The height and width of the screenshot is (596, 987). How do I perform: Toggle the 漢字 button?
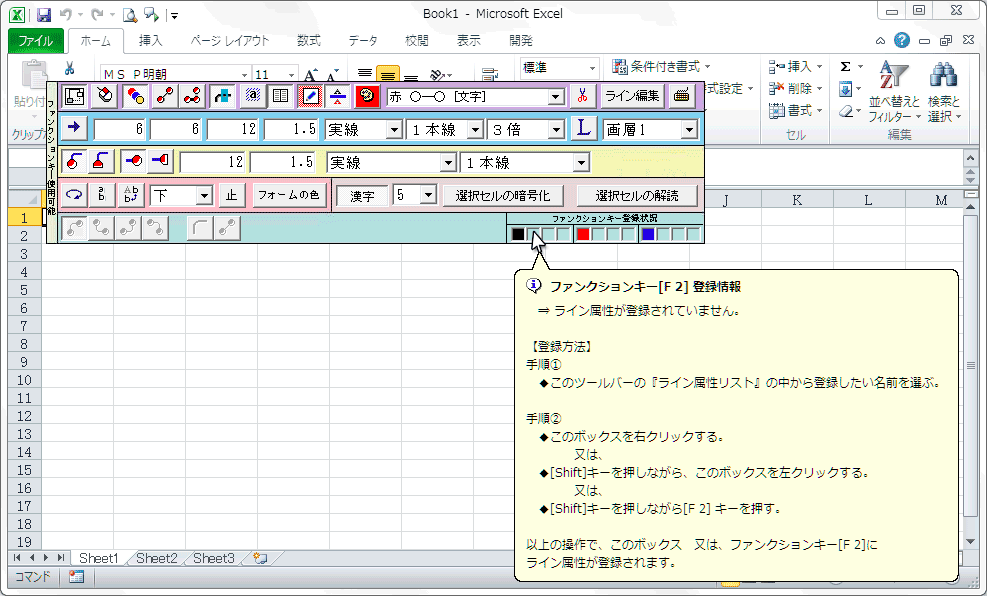362,196
